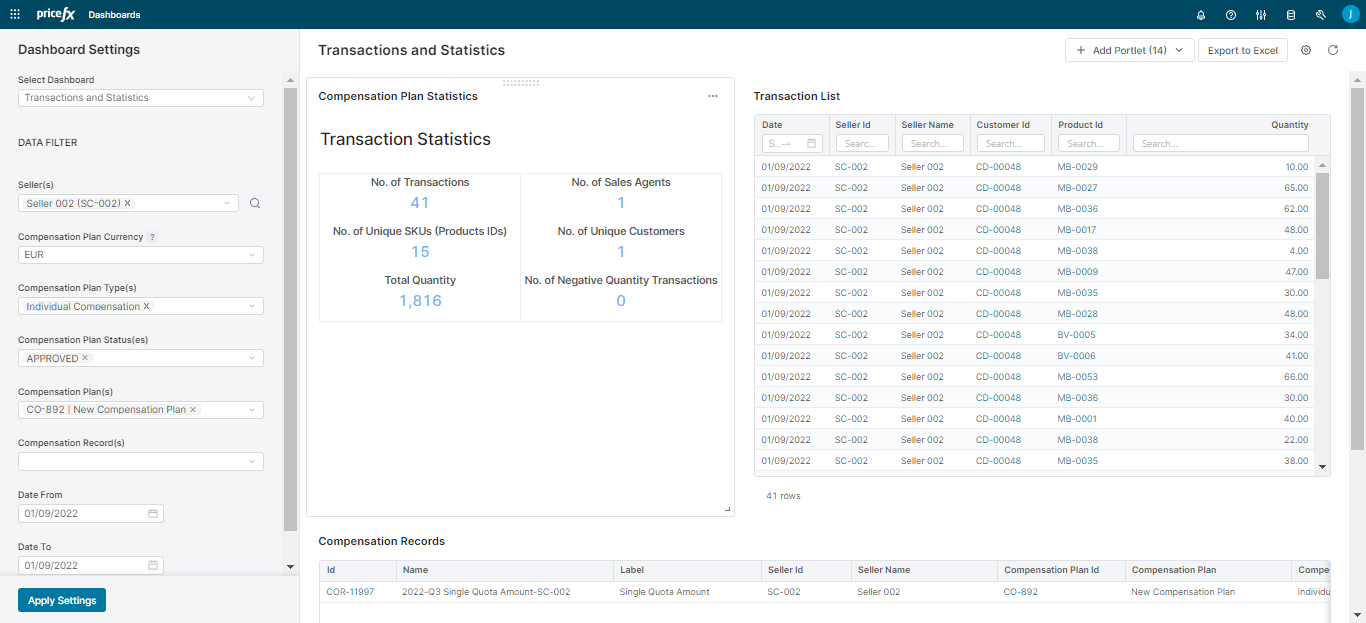
Task: Open the notifications bell icon
Action: 1201,15
